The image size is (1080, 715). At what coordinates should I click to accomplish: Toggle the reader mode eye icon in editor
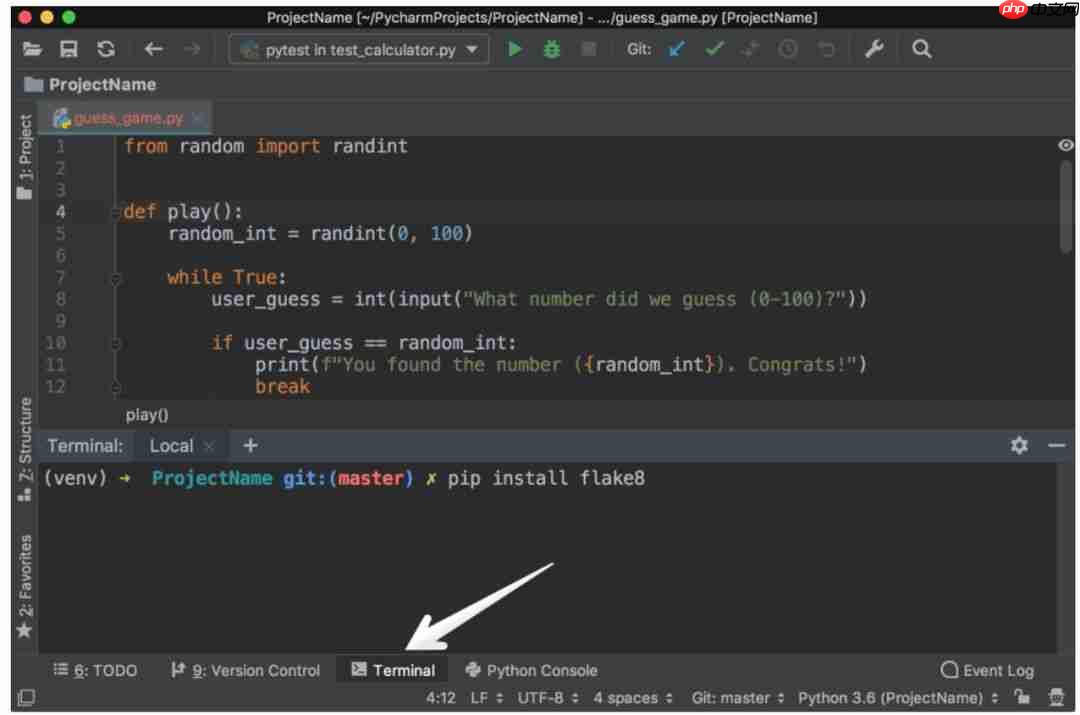point(1063,146)
